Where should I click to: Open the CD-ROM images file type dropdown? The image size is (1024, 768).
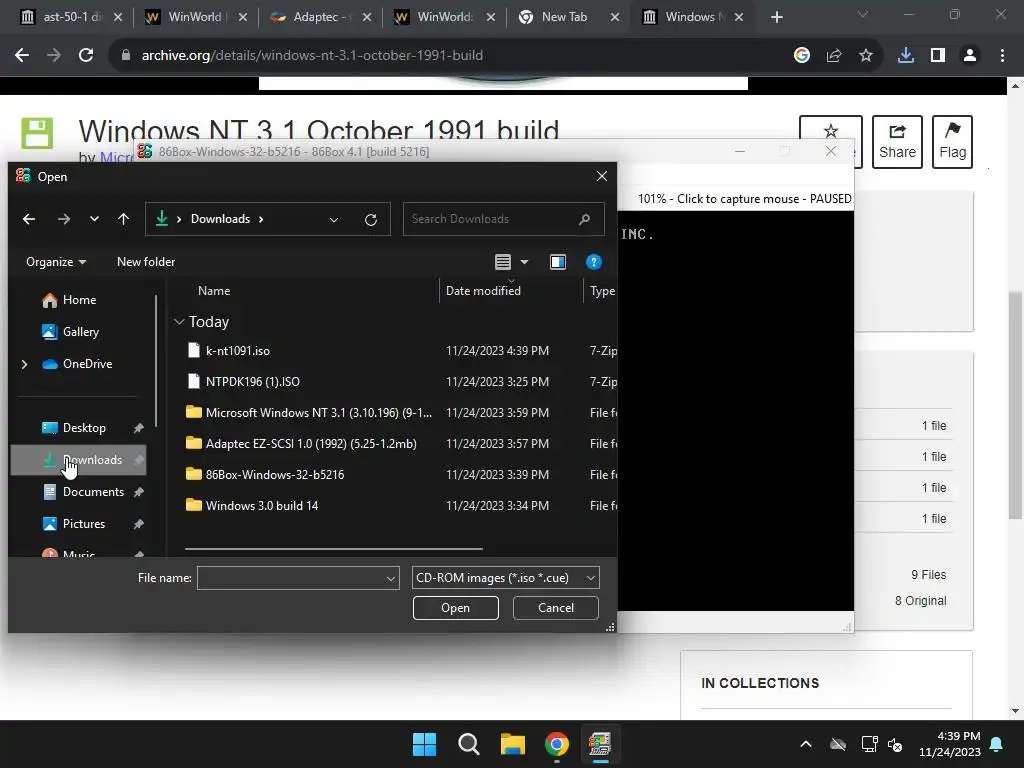pos(505,578)
